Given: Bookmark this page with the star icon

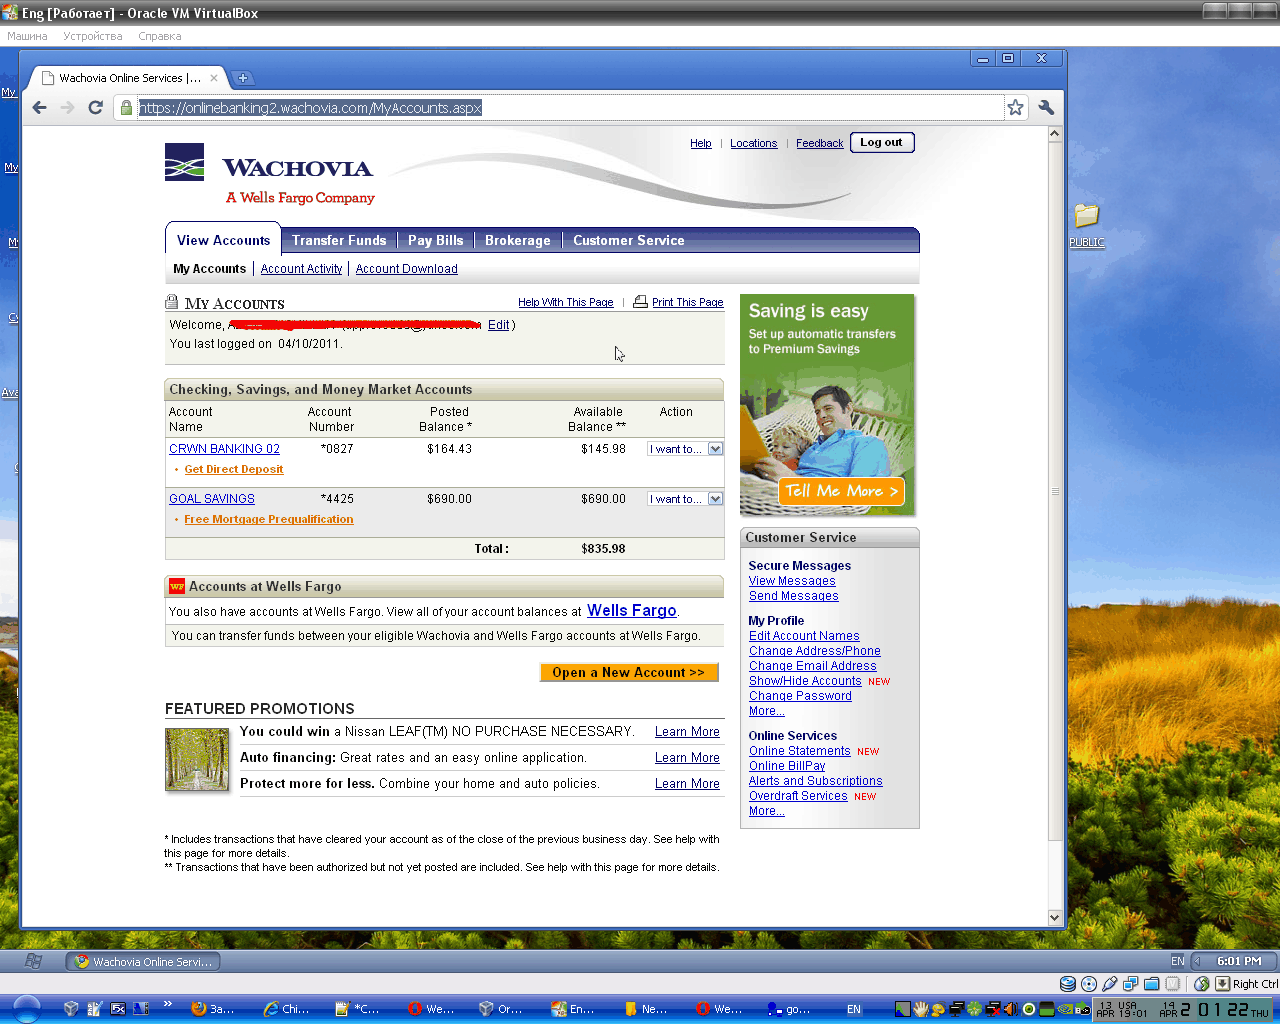Looking at the screenshot, I should click(x=1015, y=108).
